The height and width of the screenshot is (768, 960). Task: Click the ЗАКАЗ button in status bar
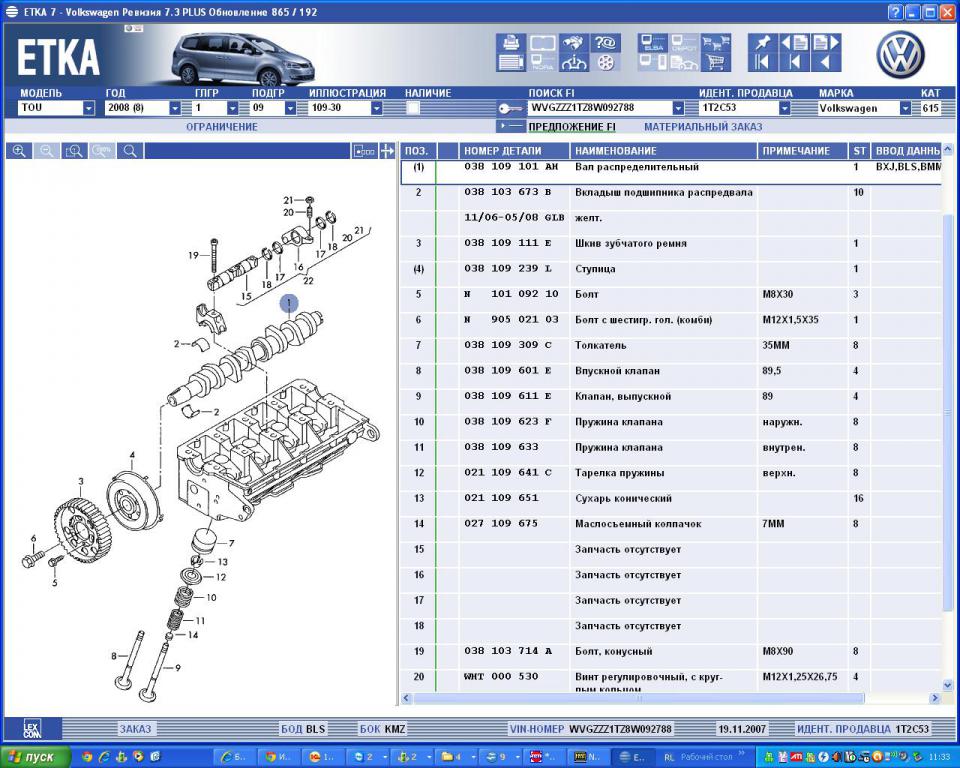coord(135,729)
